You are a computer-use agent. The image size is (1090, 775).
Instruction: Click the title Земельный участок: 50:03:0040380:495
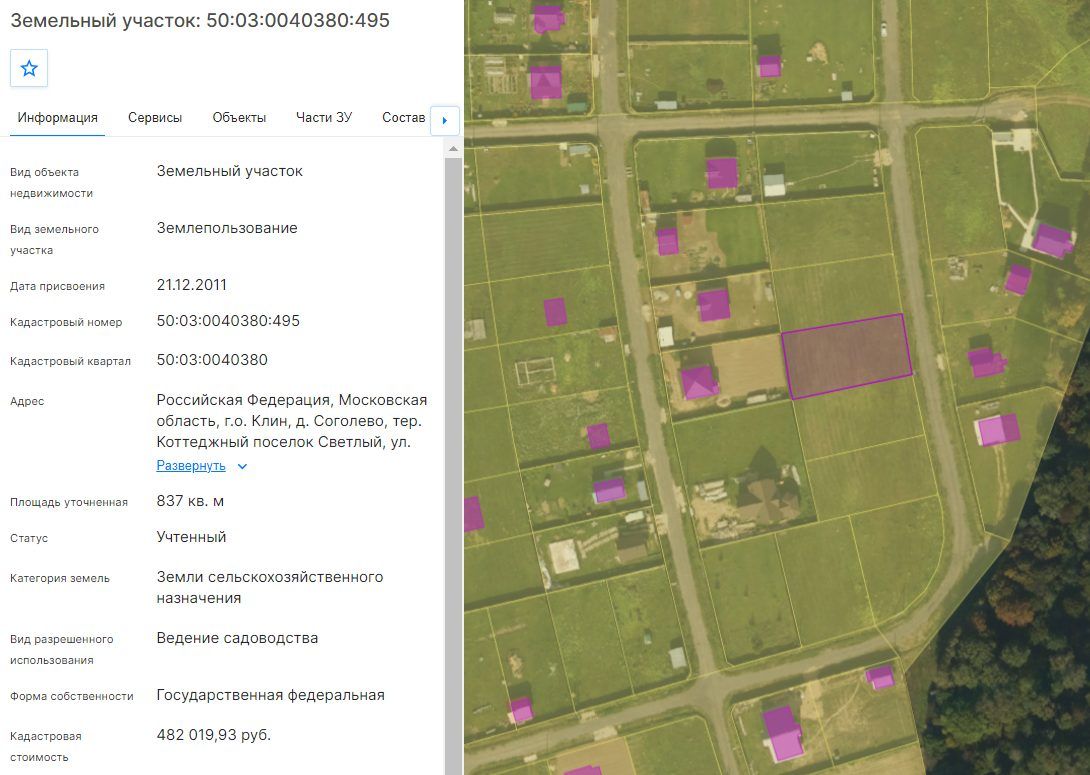click(200, 20)
